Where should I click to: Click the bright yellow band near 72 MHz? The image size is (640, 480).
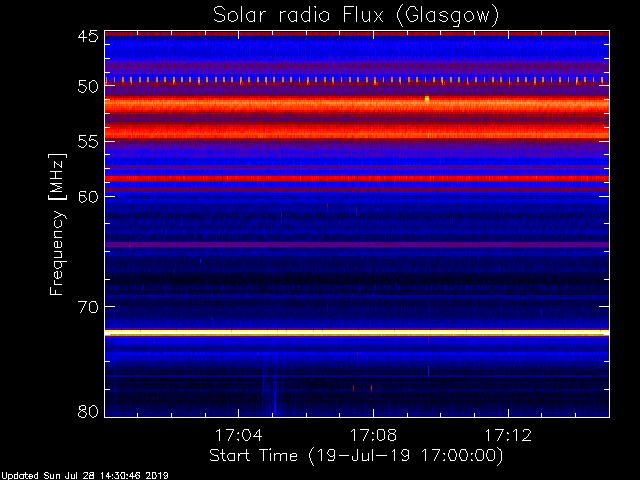pyautogui.click(x=357, y=333)
